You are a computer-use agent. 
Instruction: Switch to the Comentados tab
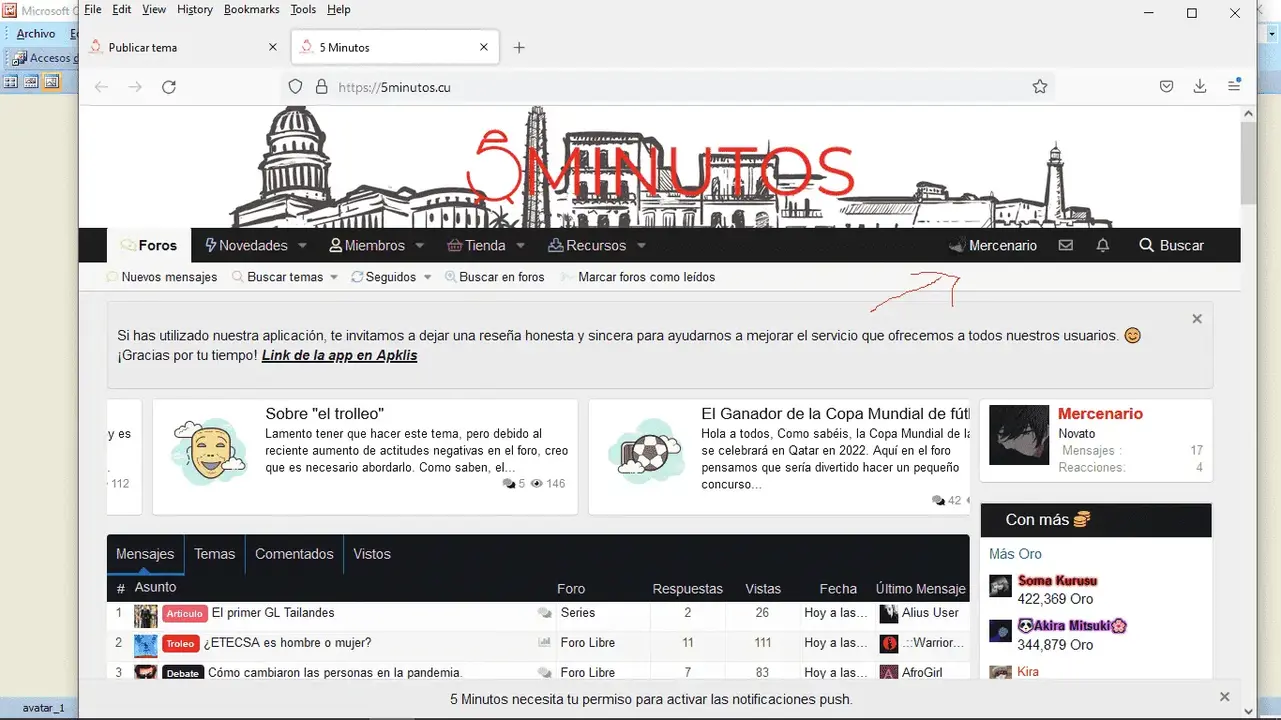(x=294, y=554)
